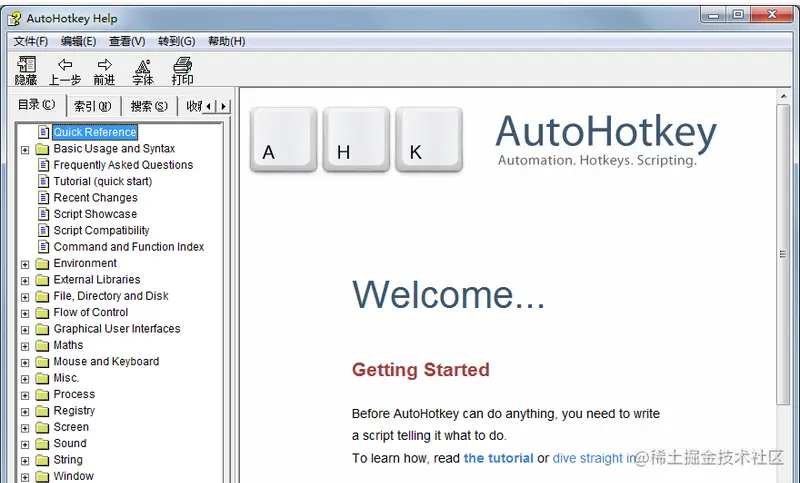Expand the Screen tree node

click(25, 428)
